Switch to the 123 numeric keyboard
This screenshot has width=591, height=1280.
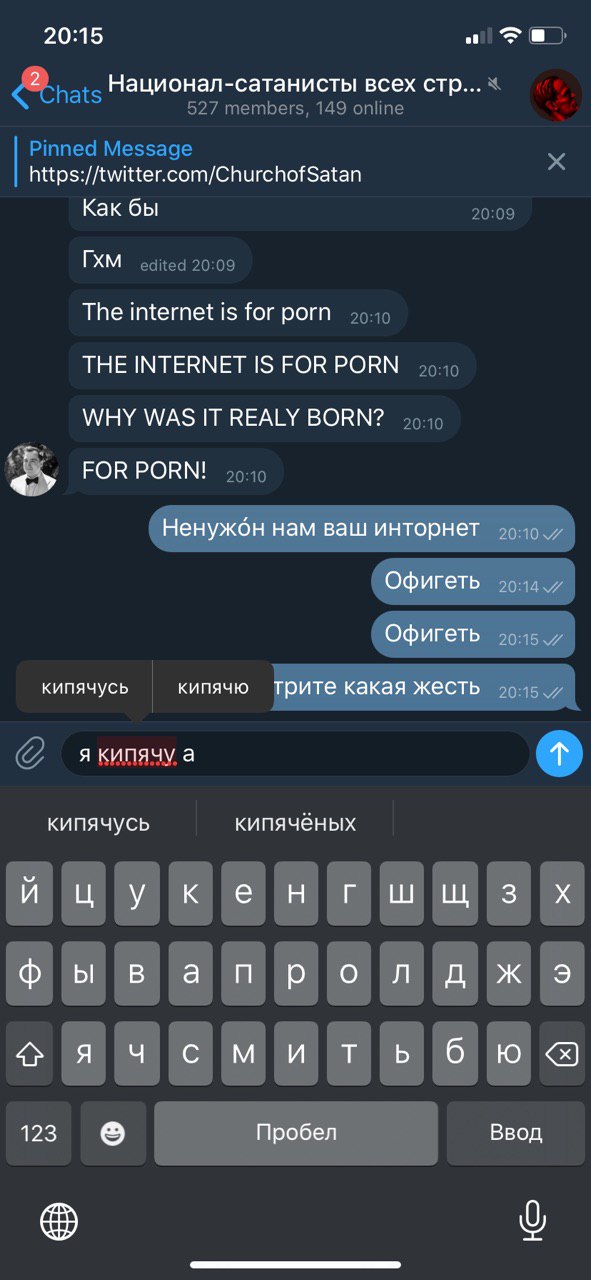point(38,1133)
